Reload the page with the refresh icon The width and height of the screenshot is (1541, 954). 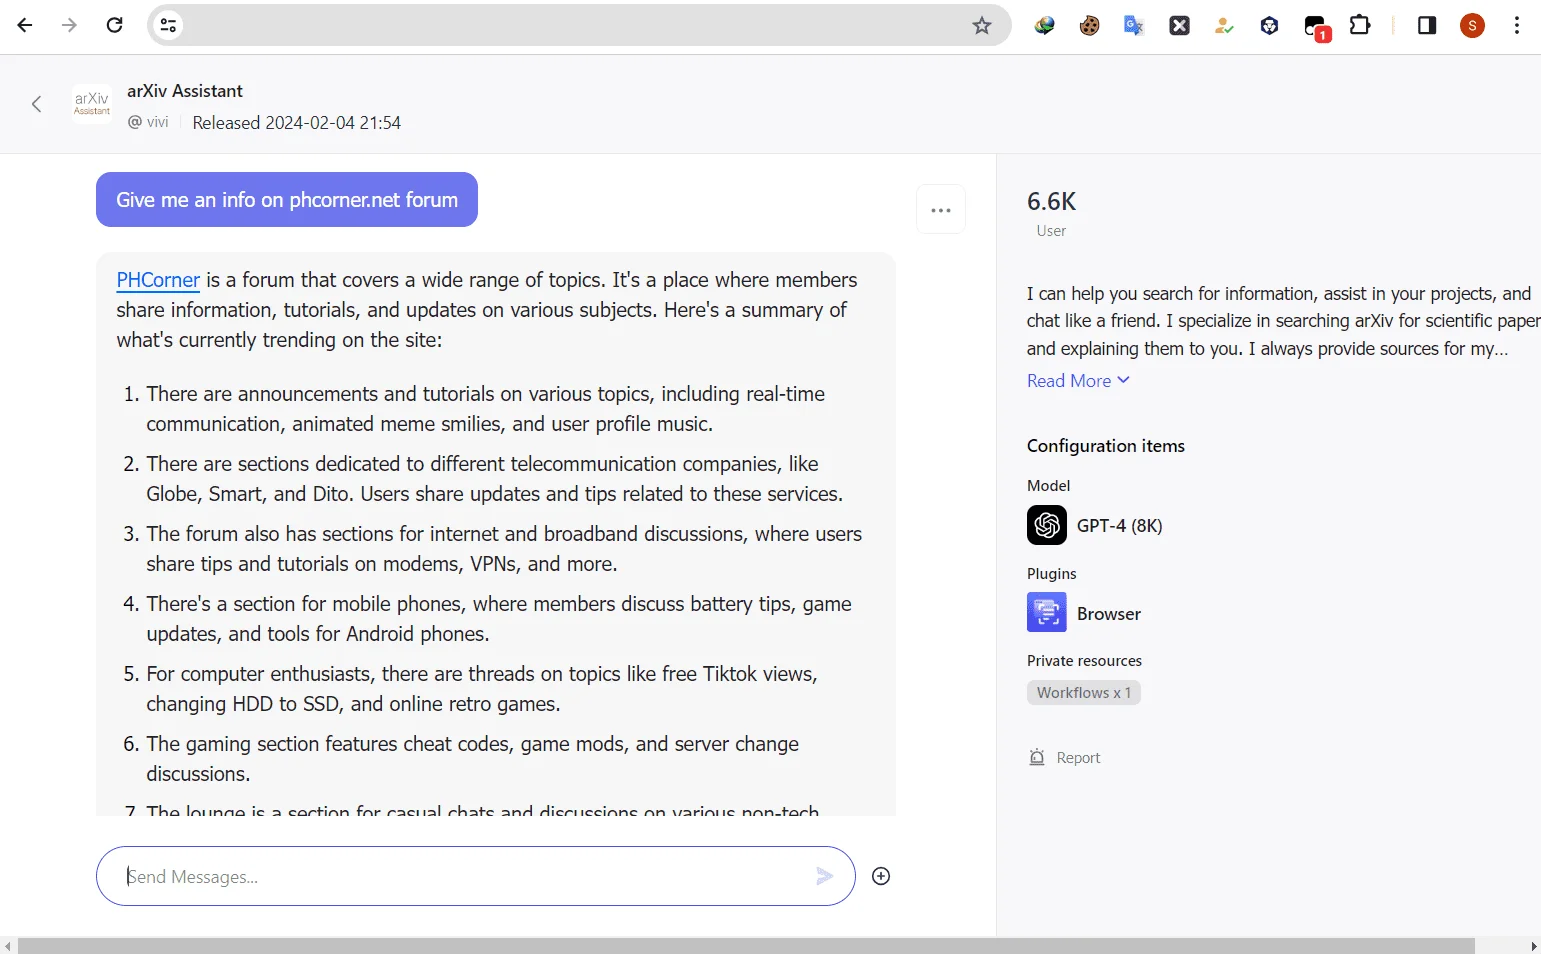coord(115,25)
